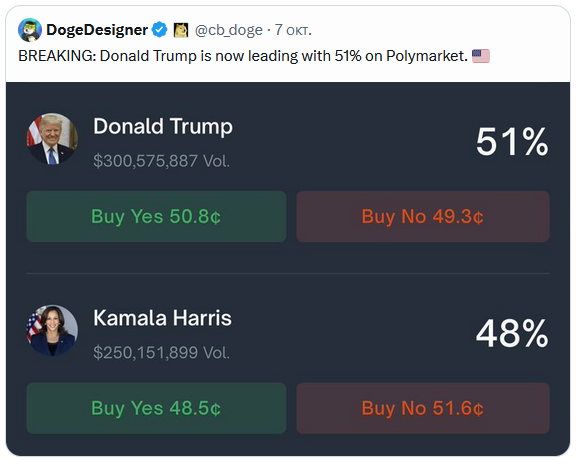580x465 pixels.
Task: Buy No 51.6¢ on Kamala Harris
Action: pos(423,408)
